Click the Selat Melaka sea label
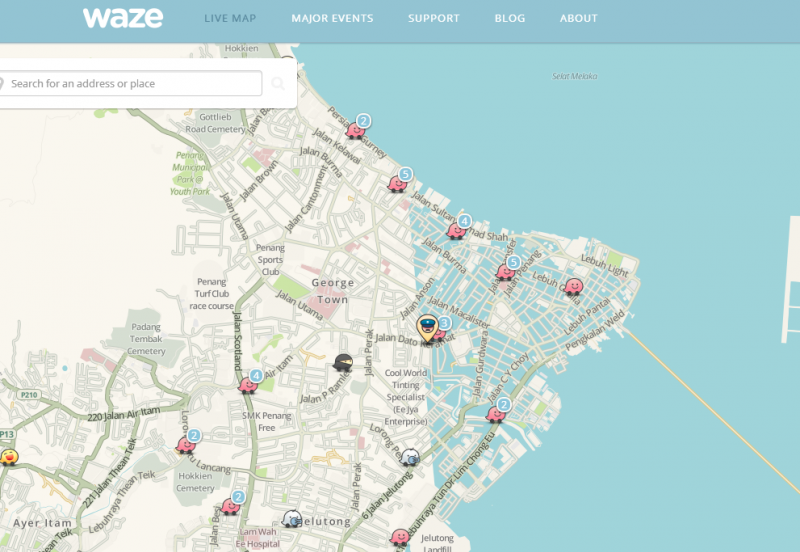 574,76
